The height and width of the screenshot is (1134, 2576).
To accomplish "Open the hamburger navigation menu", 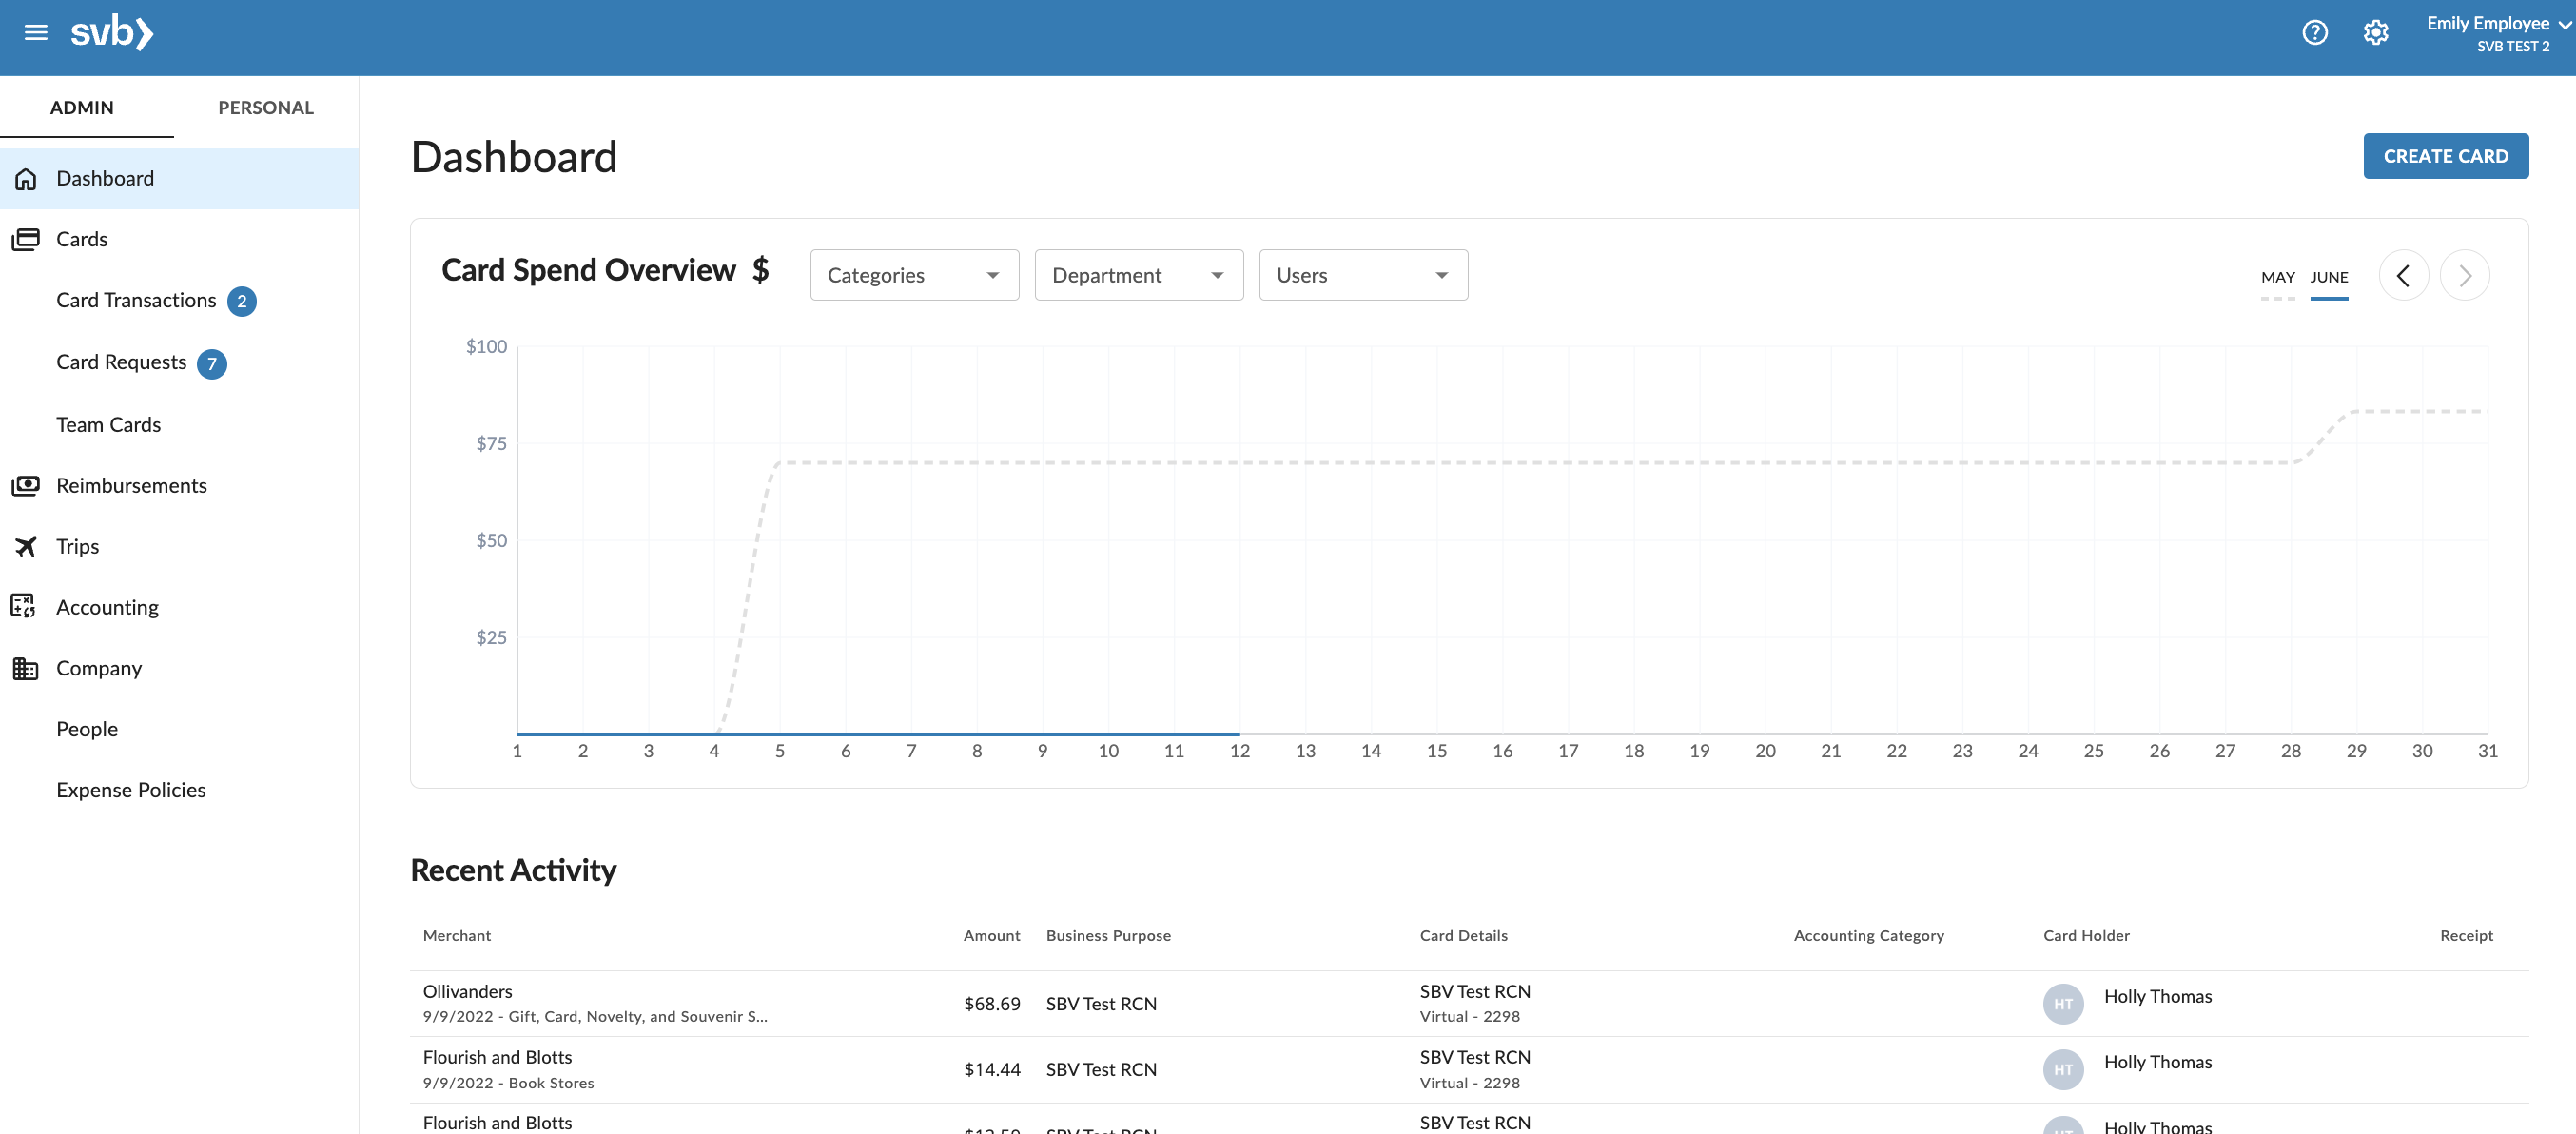I will click(36, 33).
